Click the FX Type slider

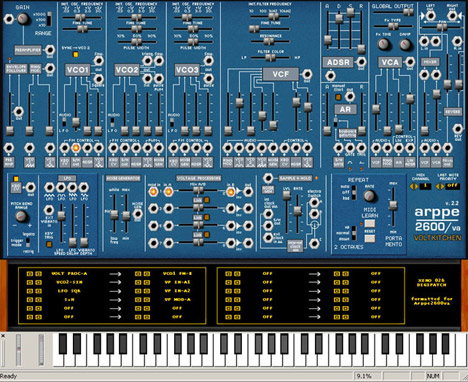[393, 26]
